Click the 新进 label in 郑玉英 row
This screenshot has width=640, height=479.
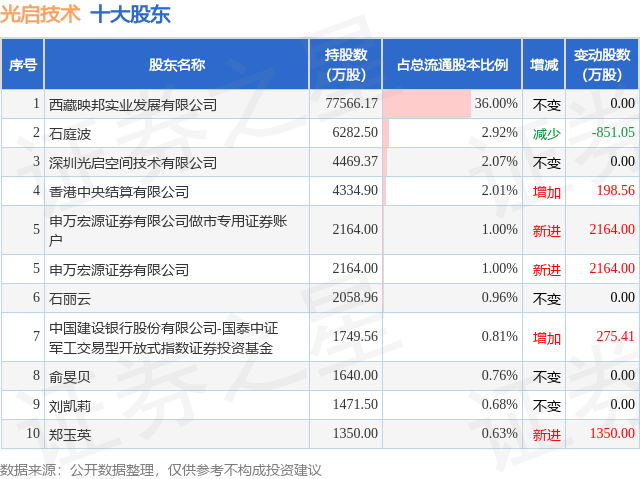pyautogui.click(x=546, y=434)
